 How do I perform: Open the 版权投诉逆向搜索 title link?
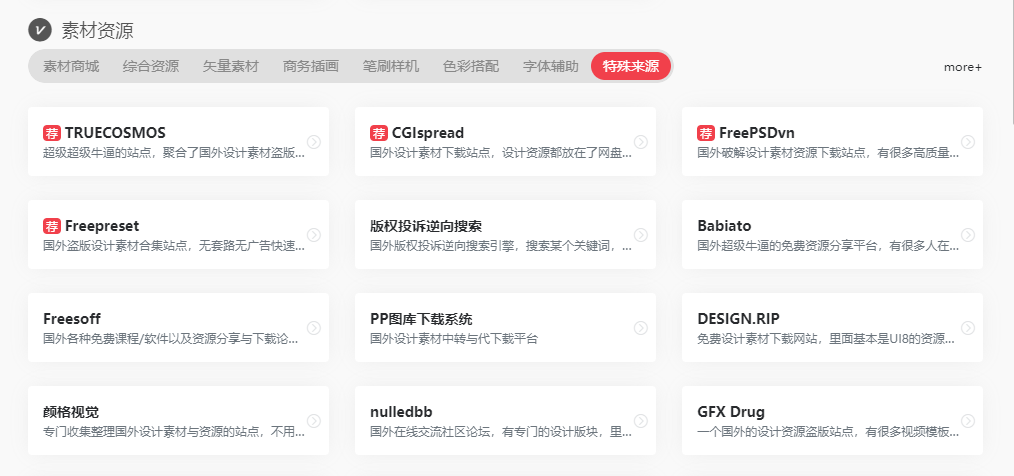tap(426, 226)
